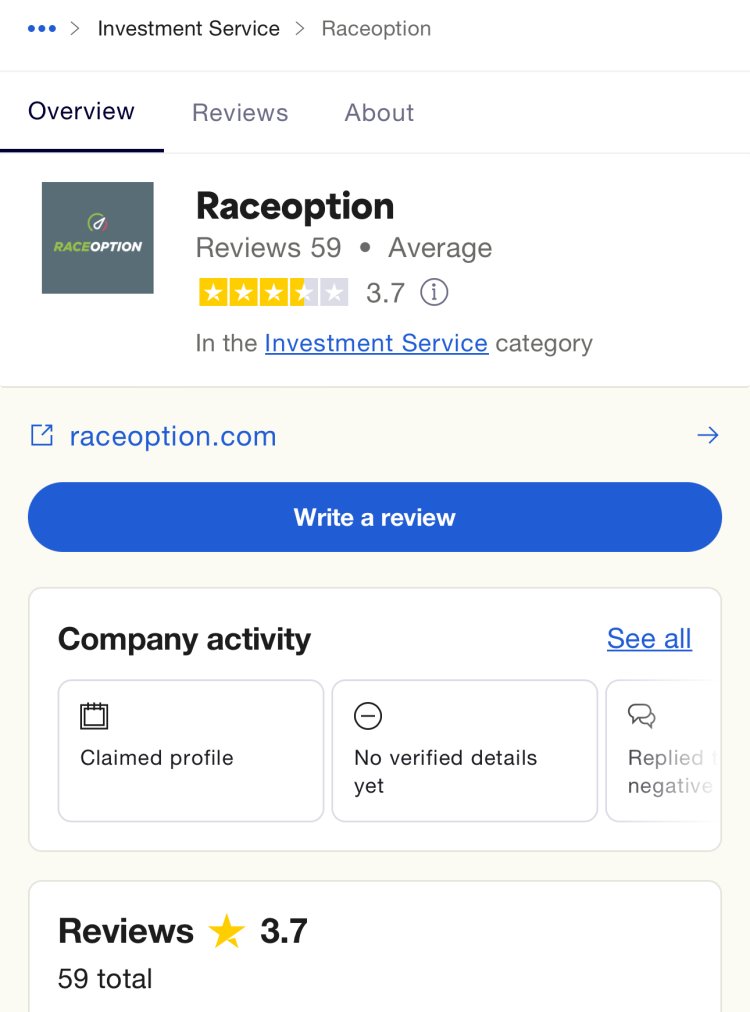Click Investment Service in the breadcrumb
This screenshot has height=1012, width=750.
pos(188,28)
